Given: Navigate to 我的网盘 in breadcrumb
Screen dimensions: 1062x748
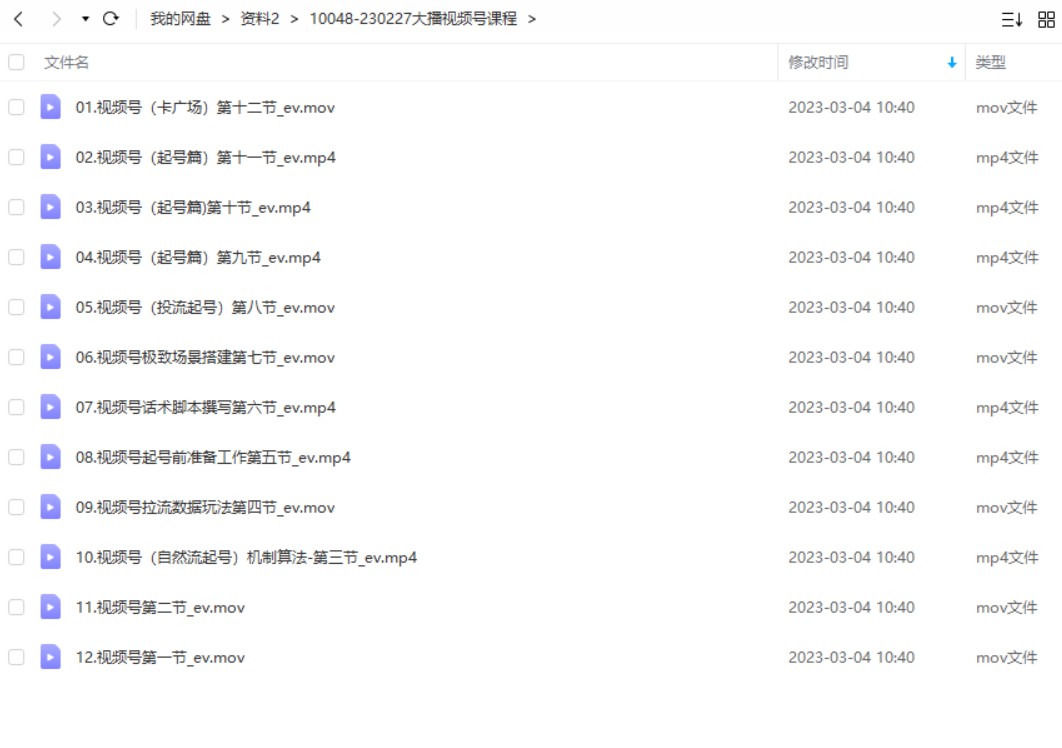Looking at the screenshot, I should pos(180,19).
